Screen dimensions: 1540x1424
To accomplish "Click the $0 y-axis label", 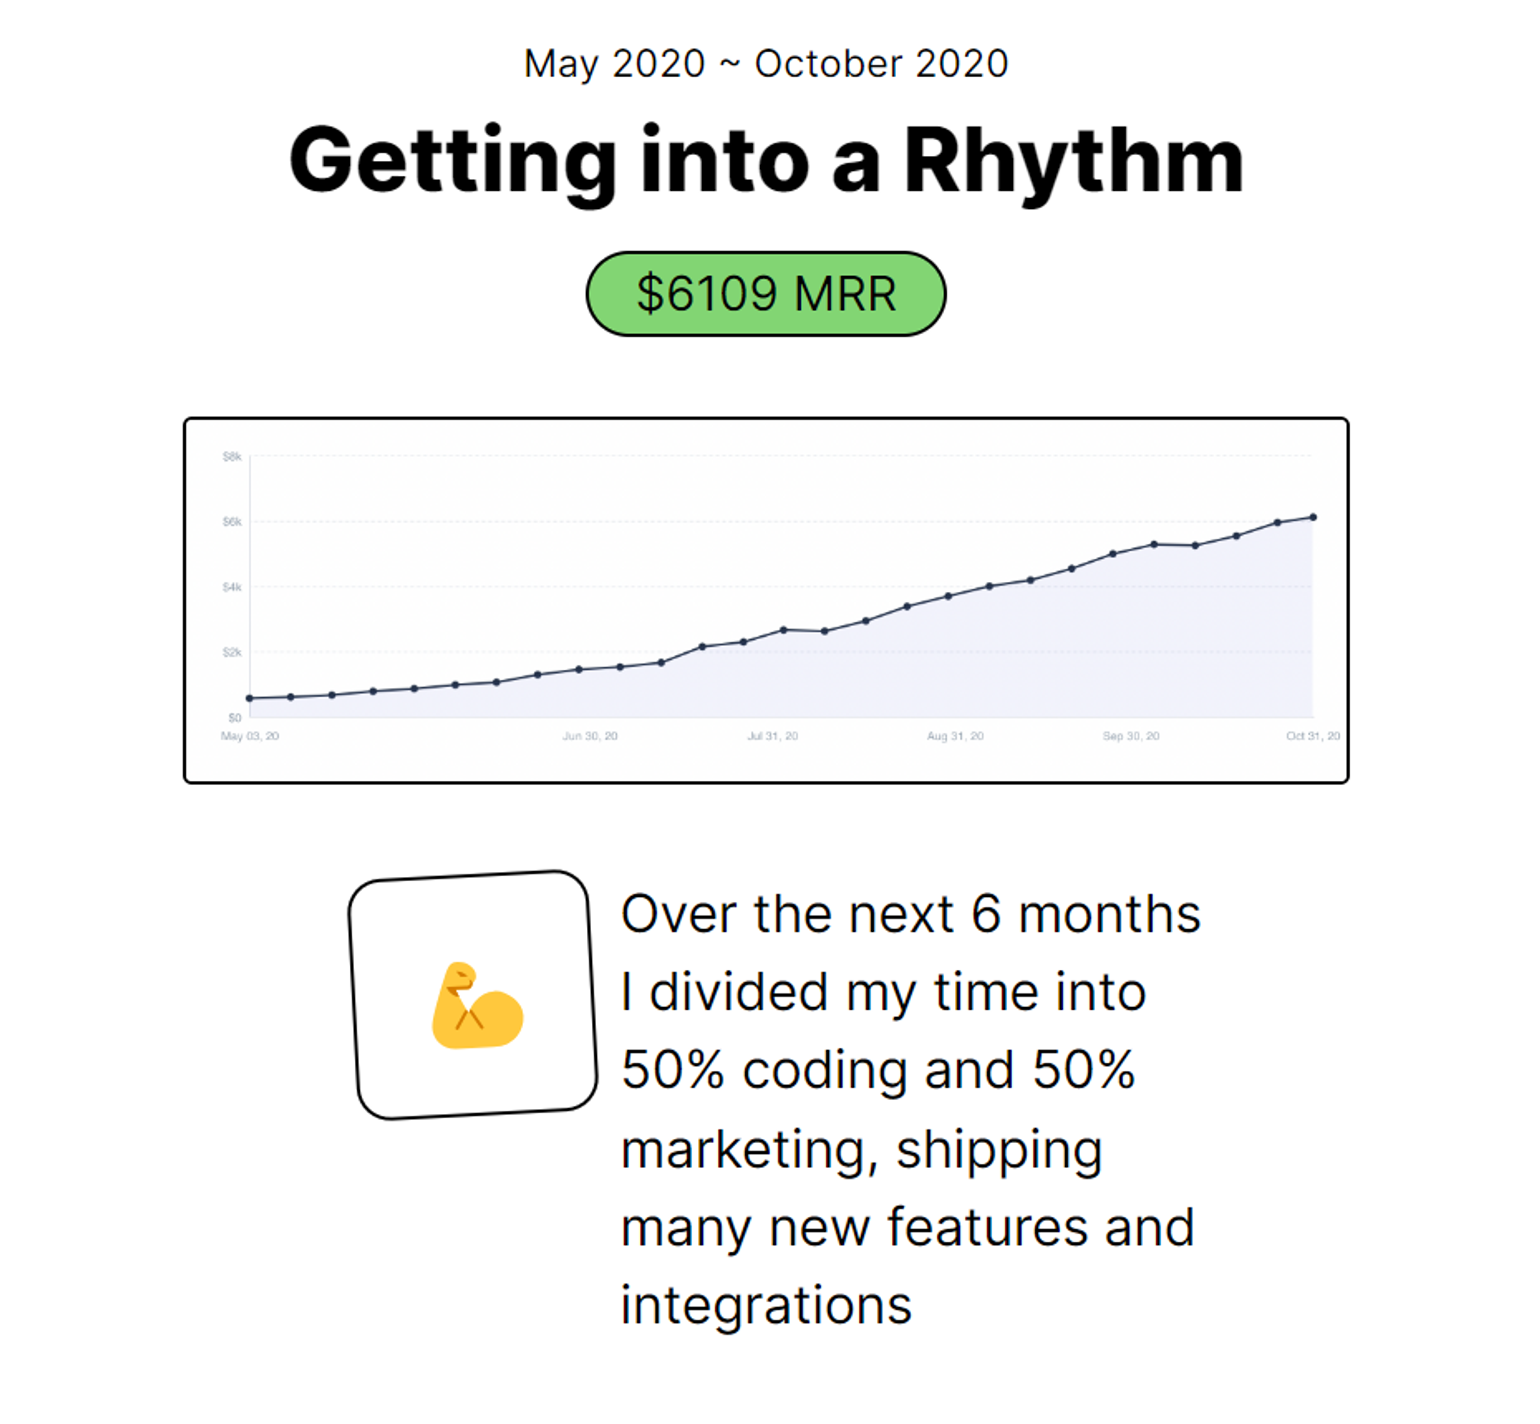I will click(x=234, y=717).
